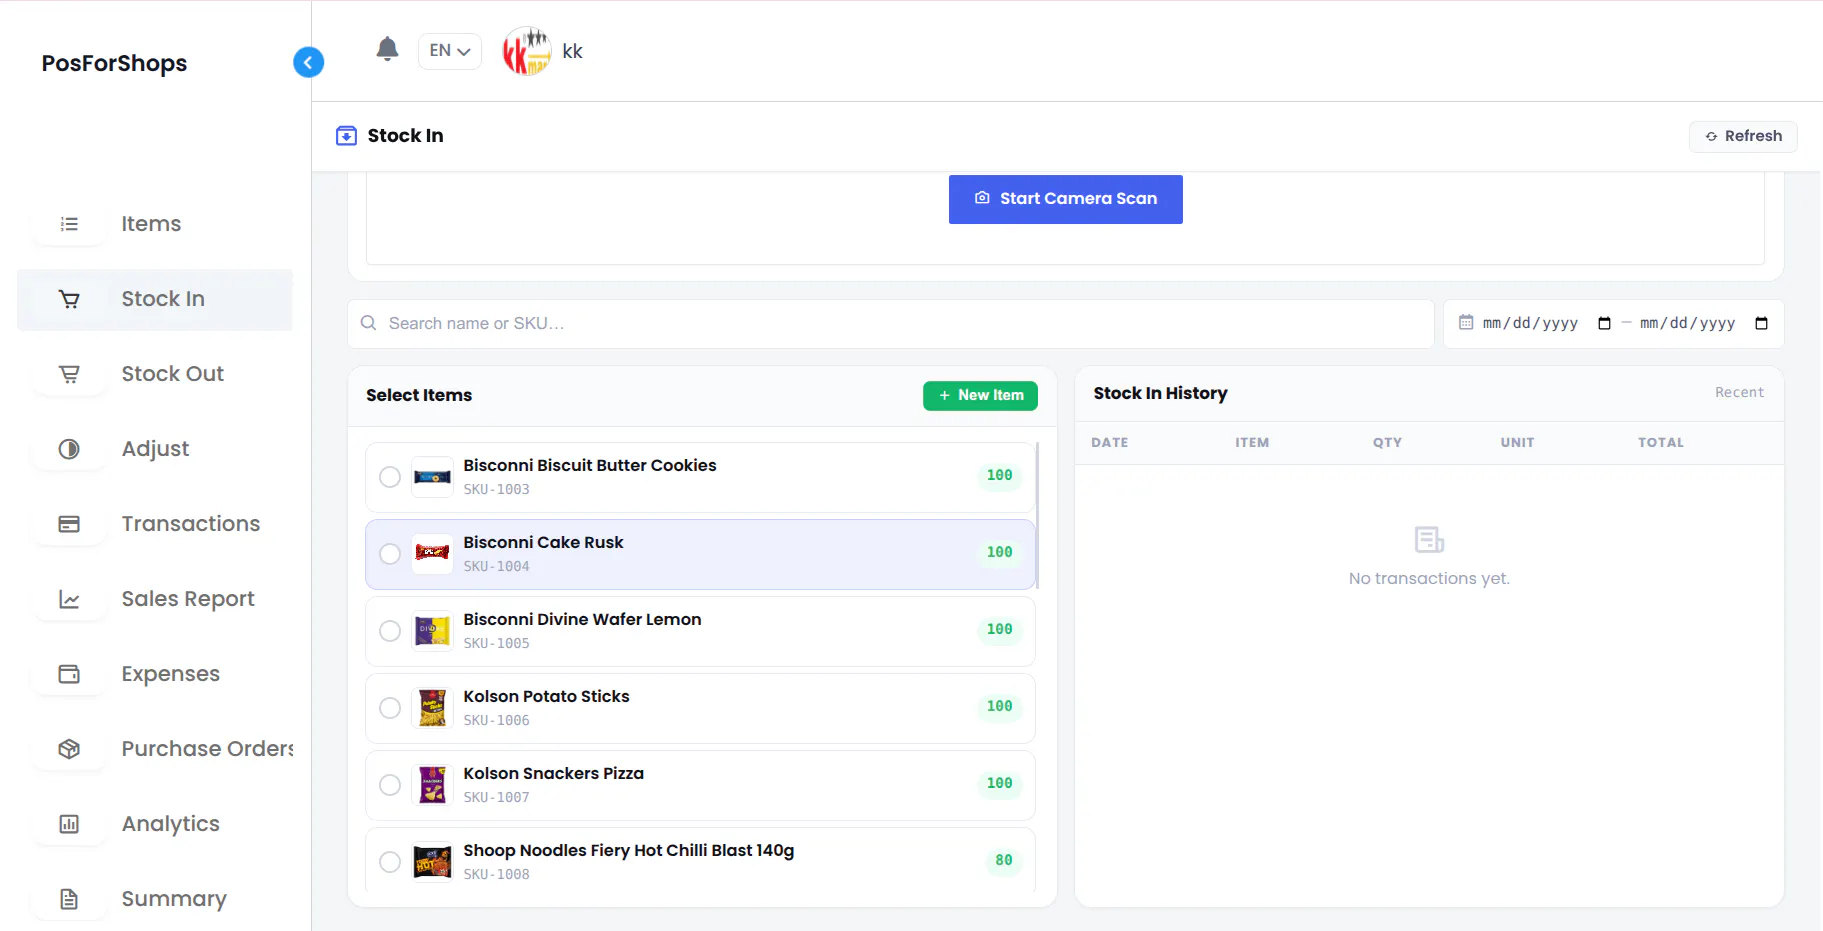The width and height of the screenshot is (1823, 931).
Task: Click the search magnifier icon
Action: click(369, 323)
